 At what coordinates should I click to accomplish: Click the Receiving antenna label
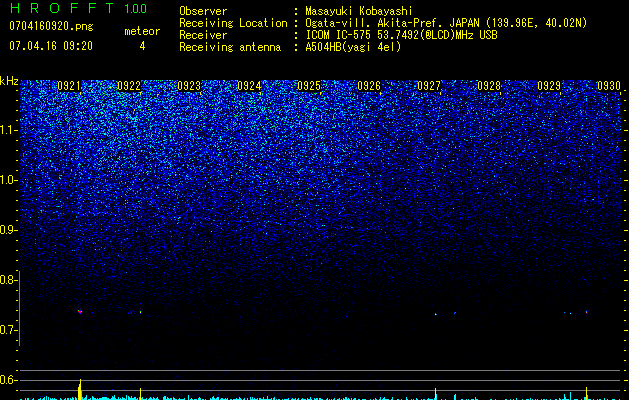230,47
